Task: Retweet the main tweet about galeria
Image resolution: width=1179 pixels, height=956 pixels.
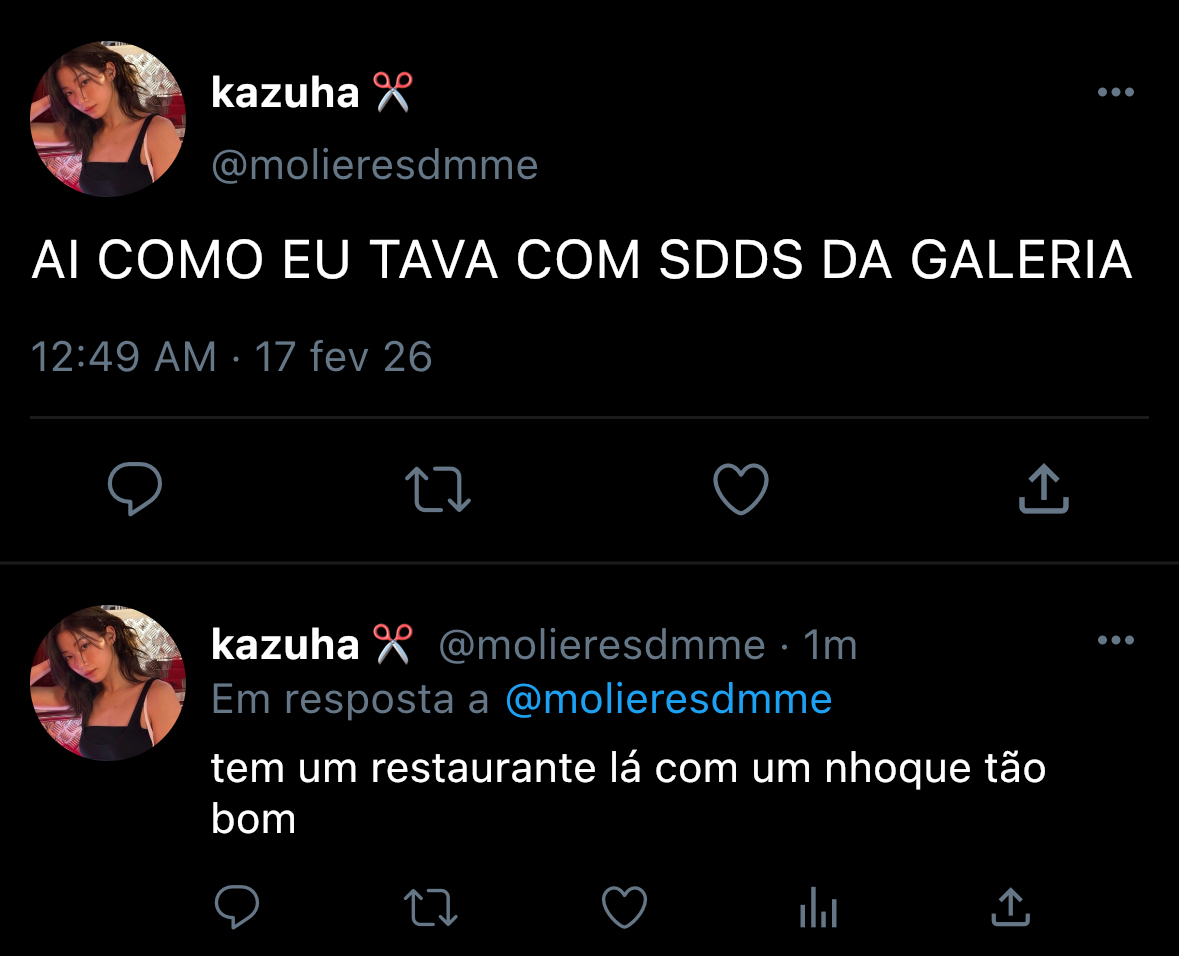Action: tap(438, 490)
